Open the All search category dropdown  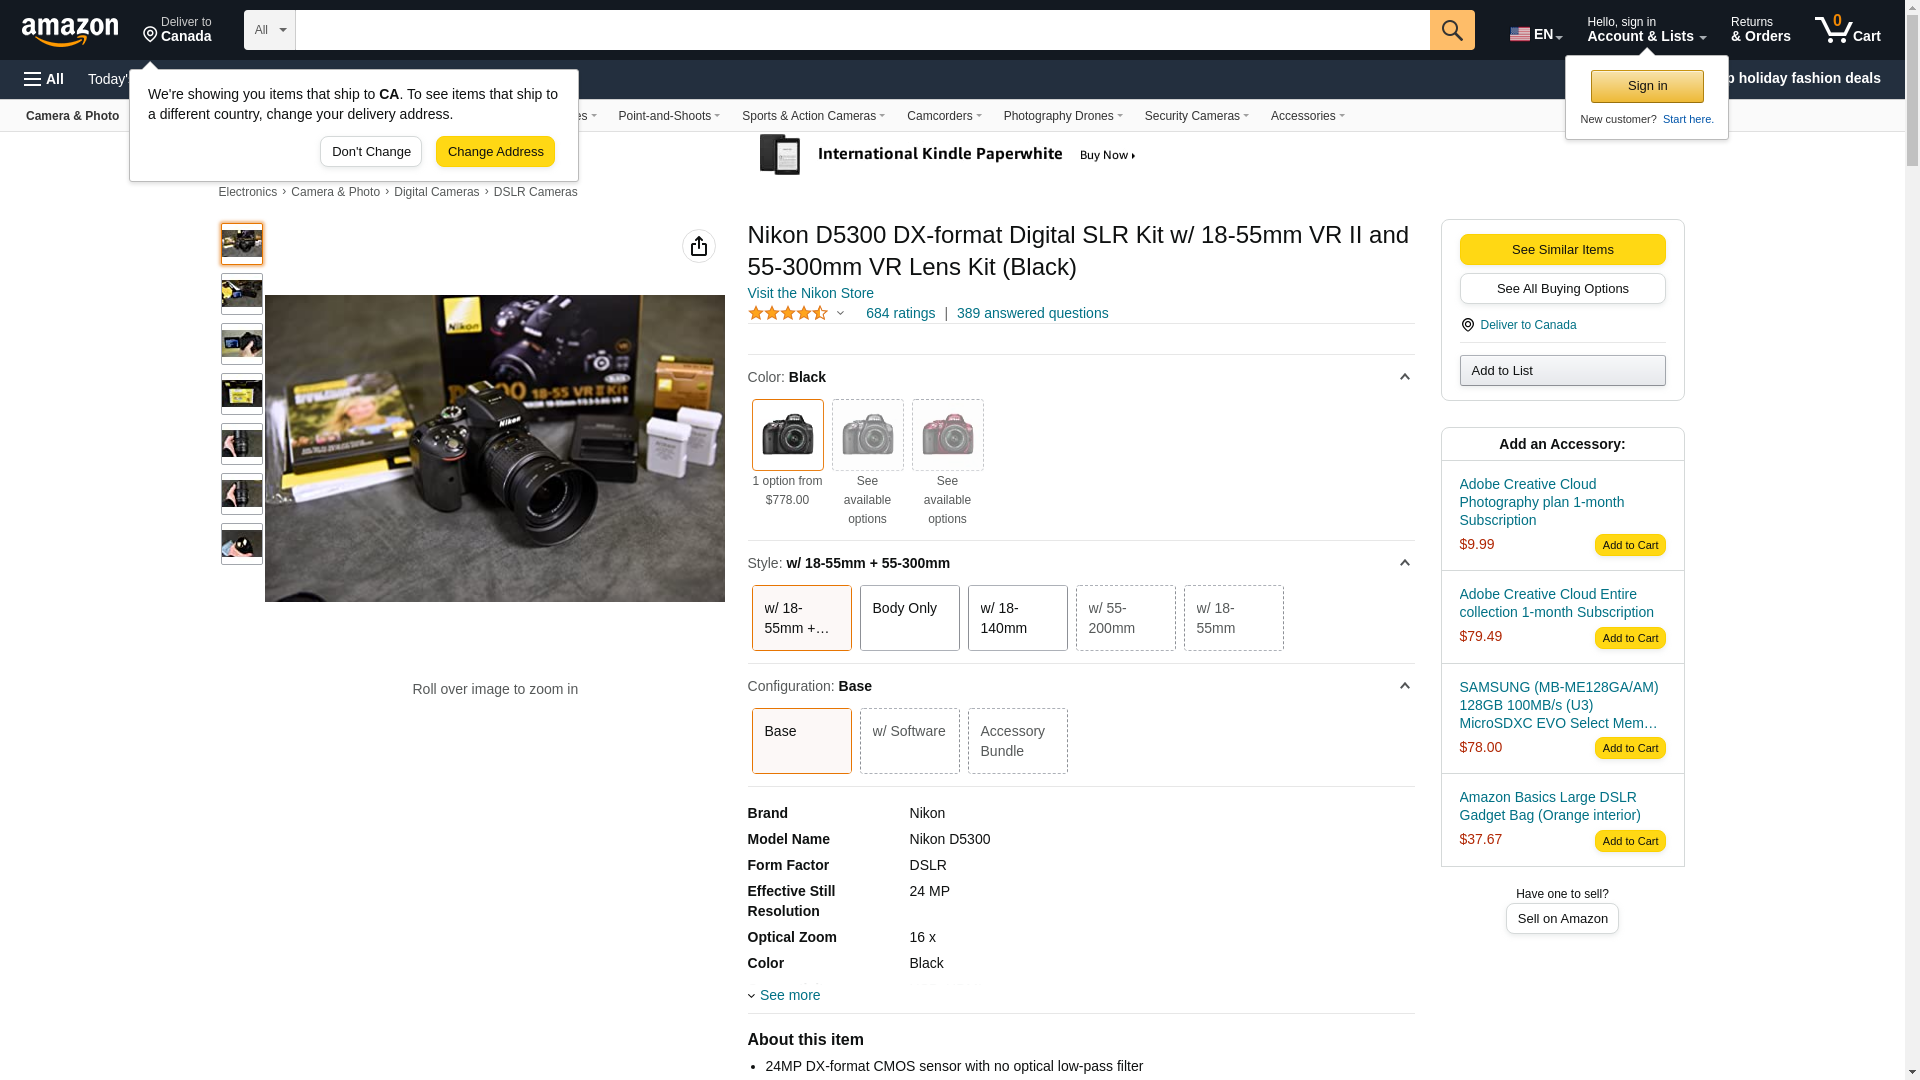pyautogui.click(x=269, y=30)
